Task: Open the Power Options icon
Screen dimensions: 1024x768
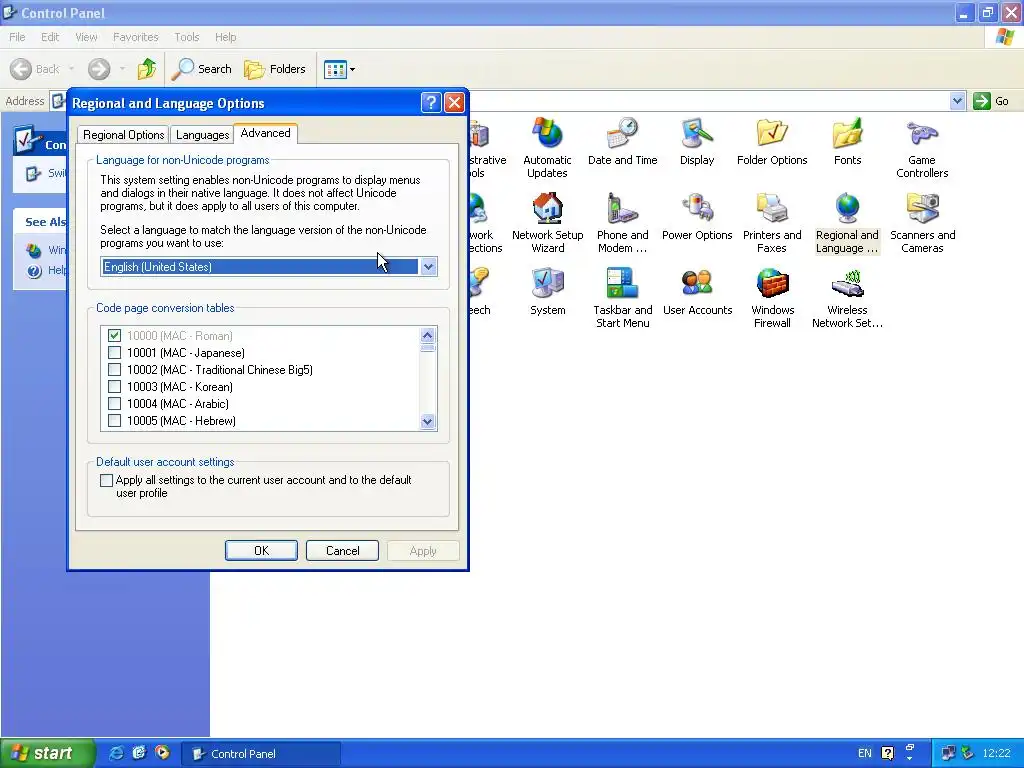Action: (x=697, y=216)
